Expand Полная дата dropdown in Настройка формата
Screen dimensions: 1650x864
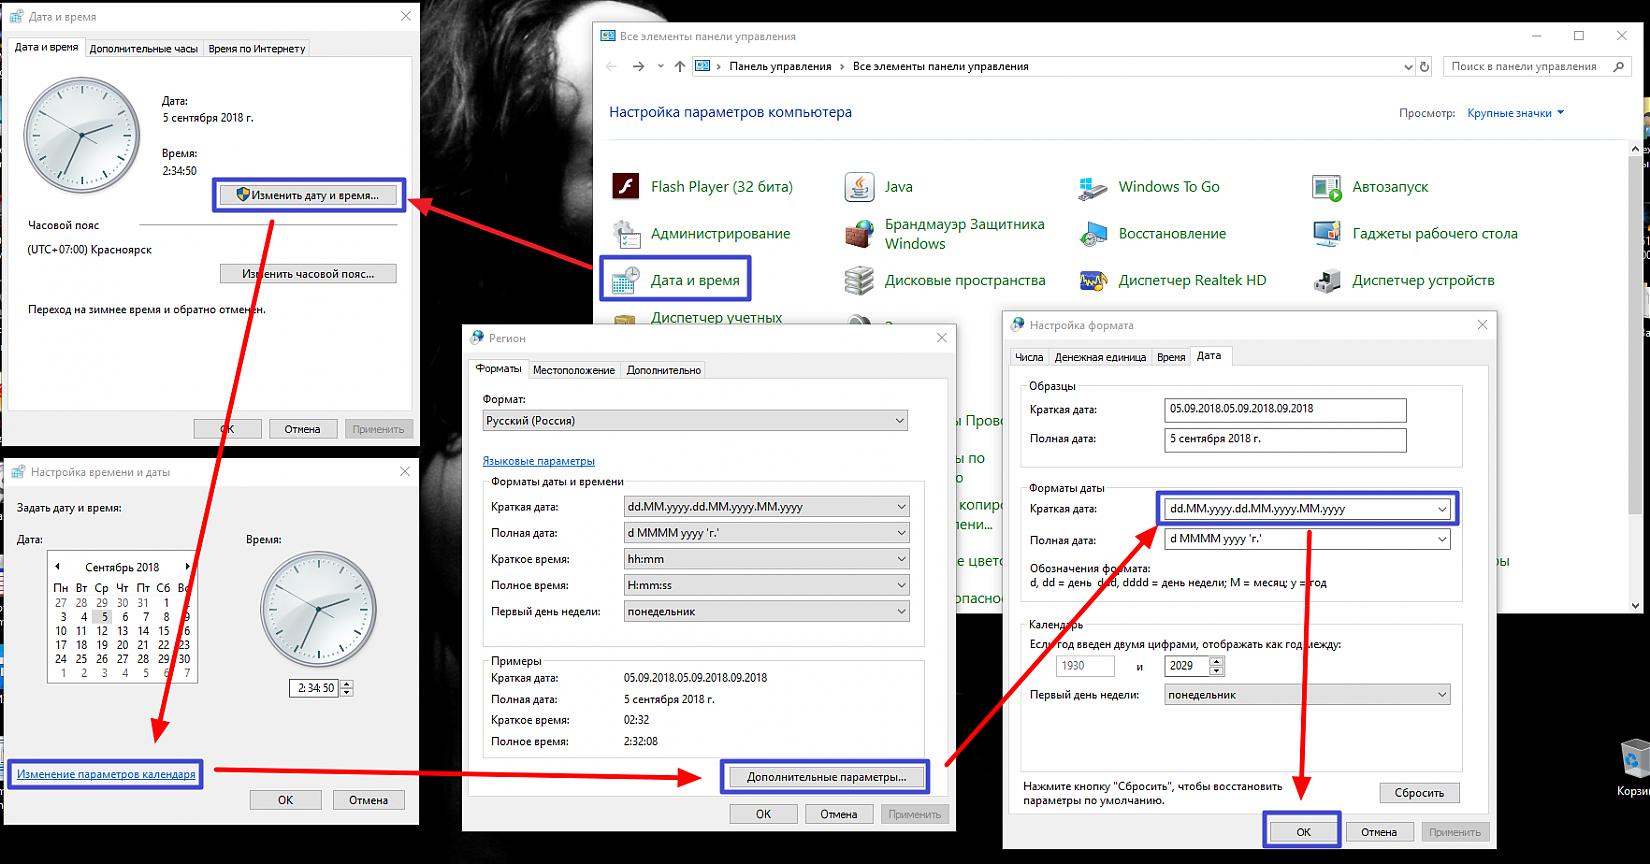[1442, 540]
